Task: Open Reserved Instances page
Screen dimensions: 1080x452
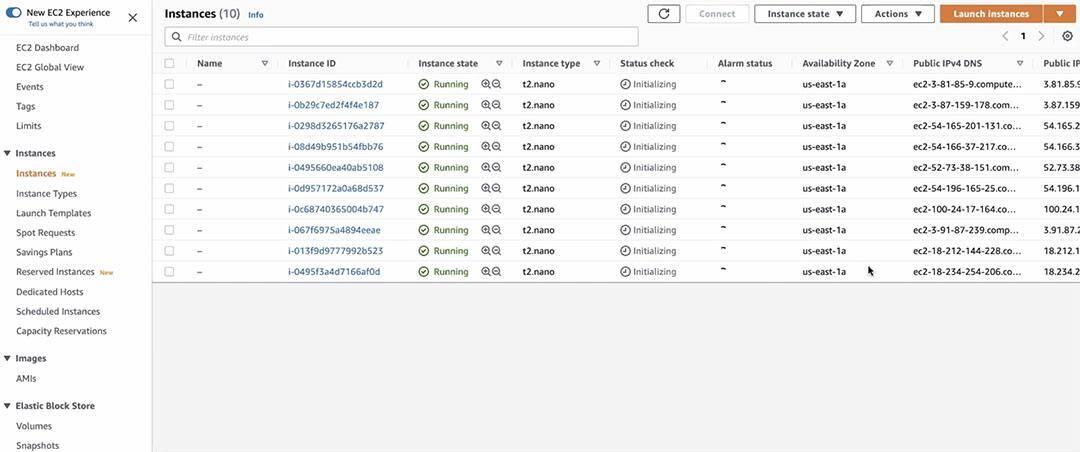Action: [55, 272]
